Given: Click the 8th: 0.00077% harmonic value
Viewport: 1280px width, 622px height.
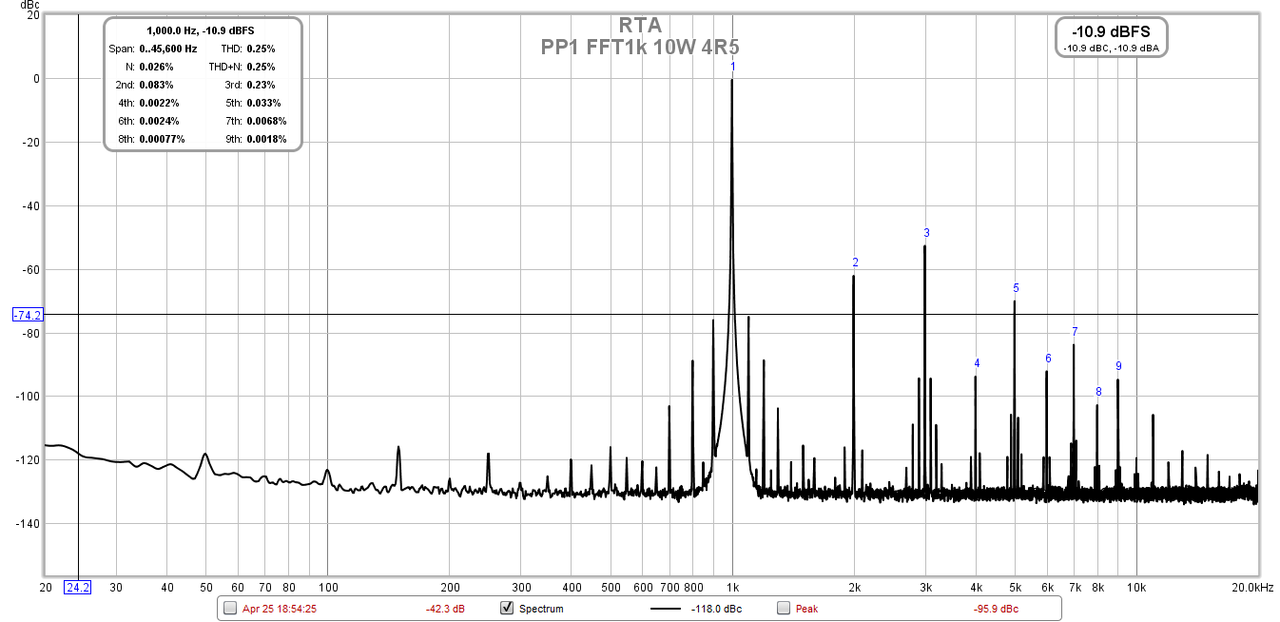Looking at the screenshot, I should 161,139.
